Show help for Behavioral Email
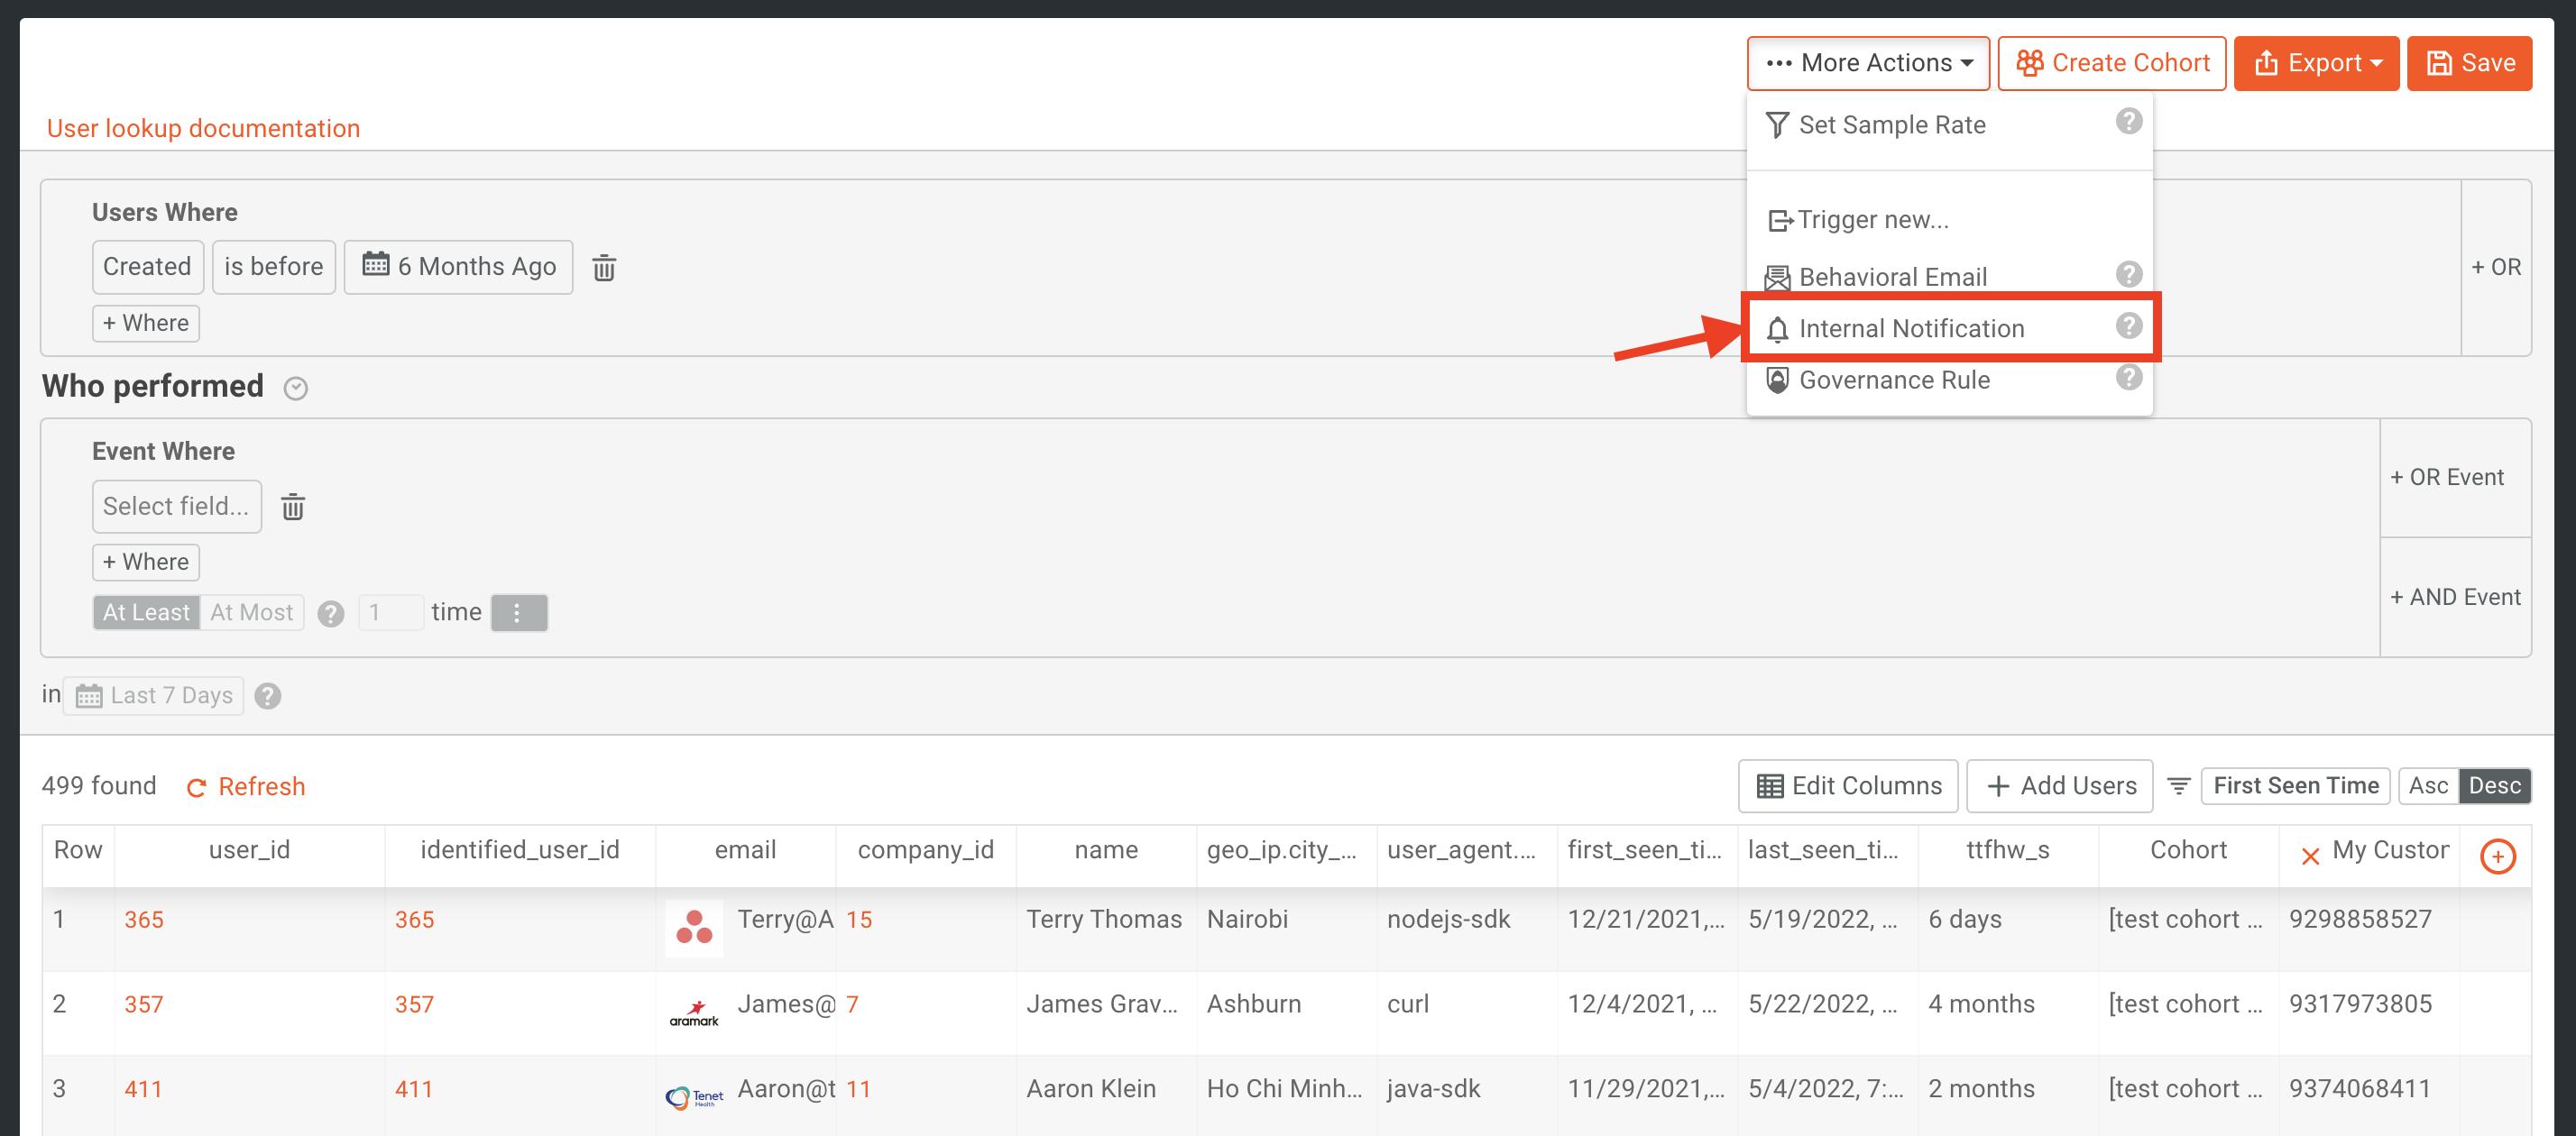The height and width of the screenshot is (1136, 2576). 2128,273
